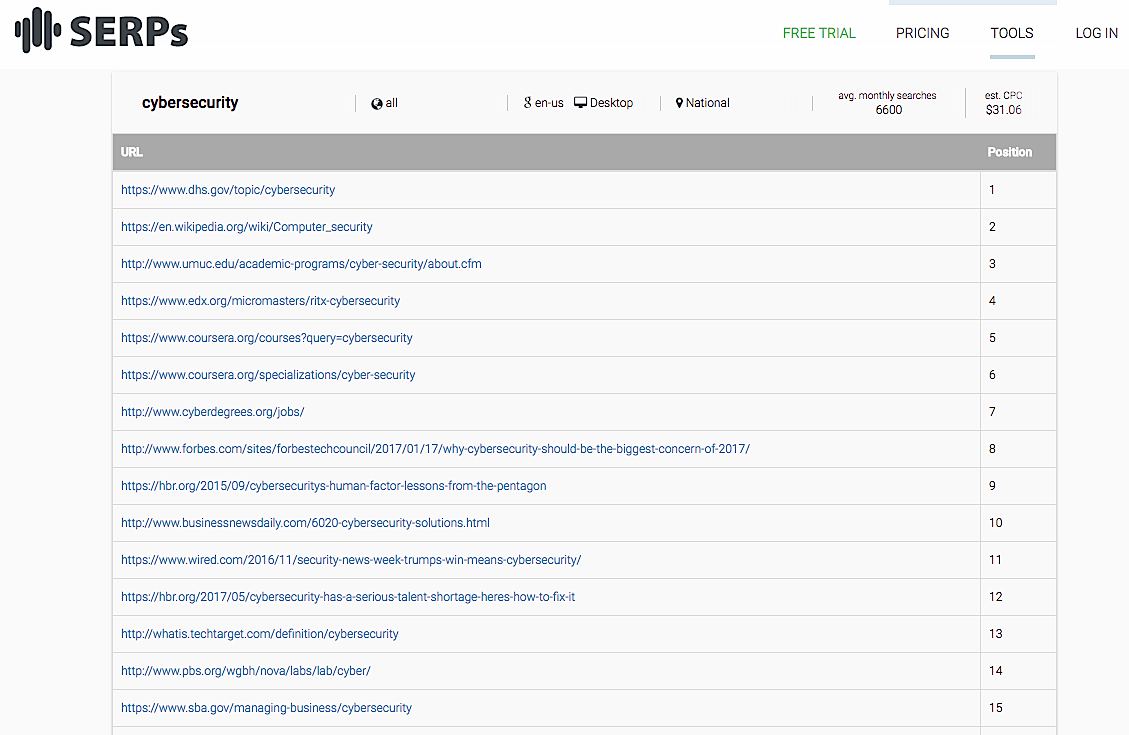1129x735 pixels.
Task: Click the Position column header
Action: (x=1009, y=152)
